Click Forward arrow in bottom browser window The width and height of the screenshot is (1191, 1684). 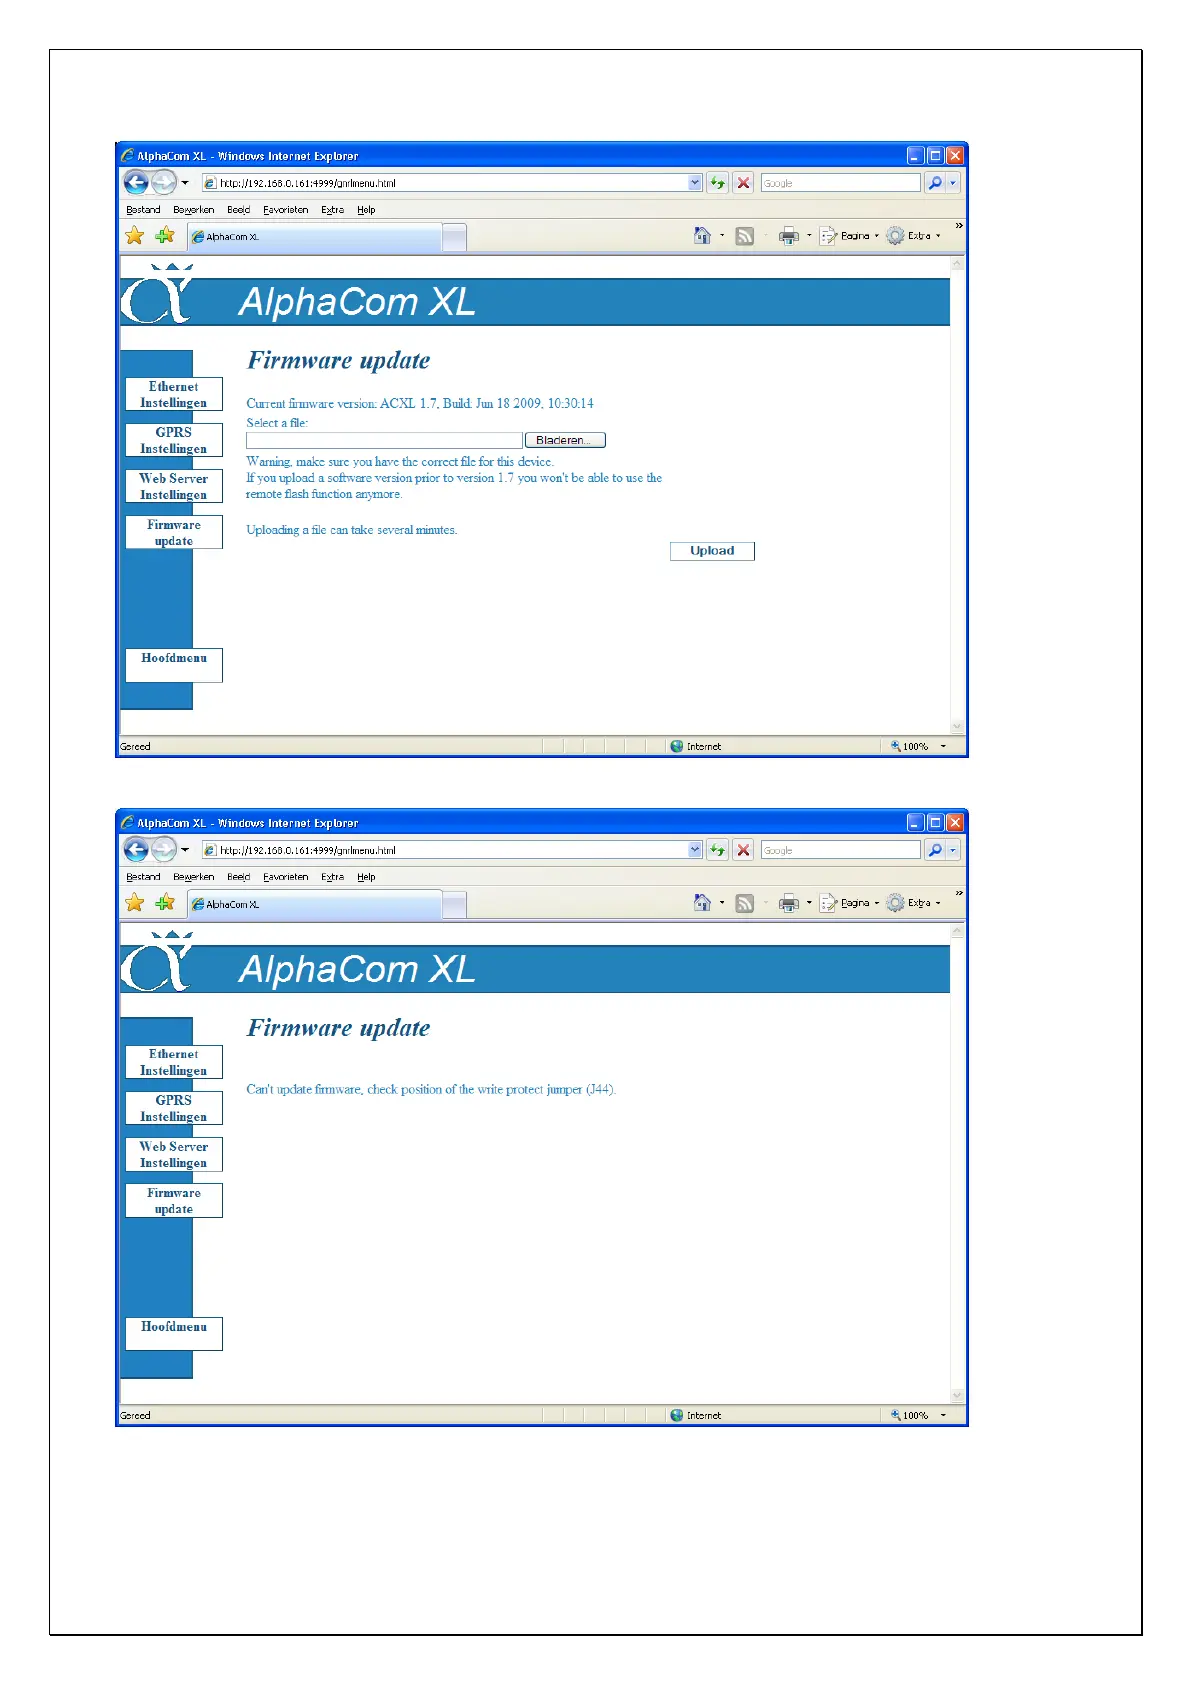(x=163, y=849)
